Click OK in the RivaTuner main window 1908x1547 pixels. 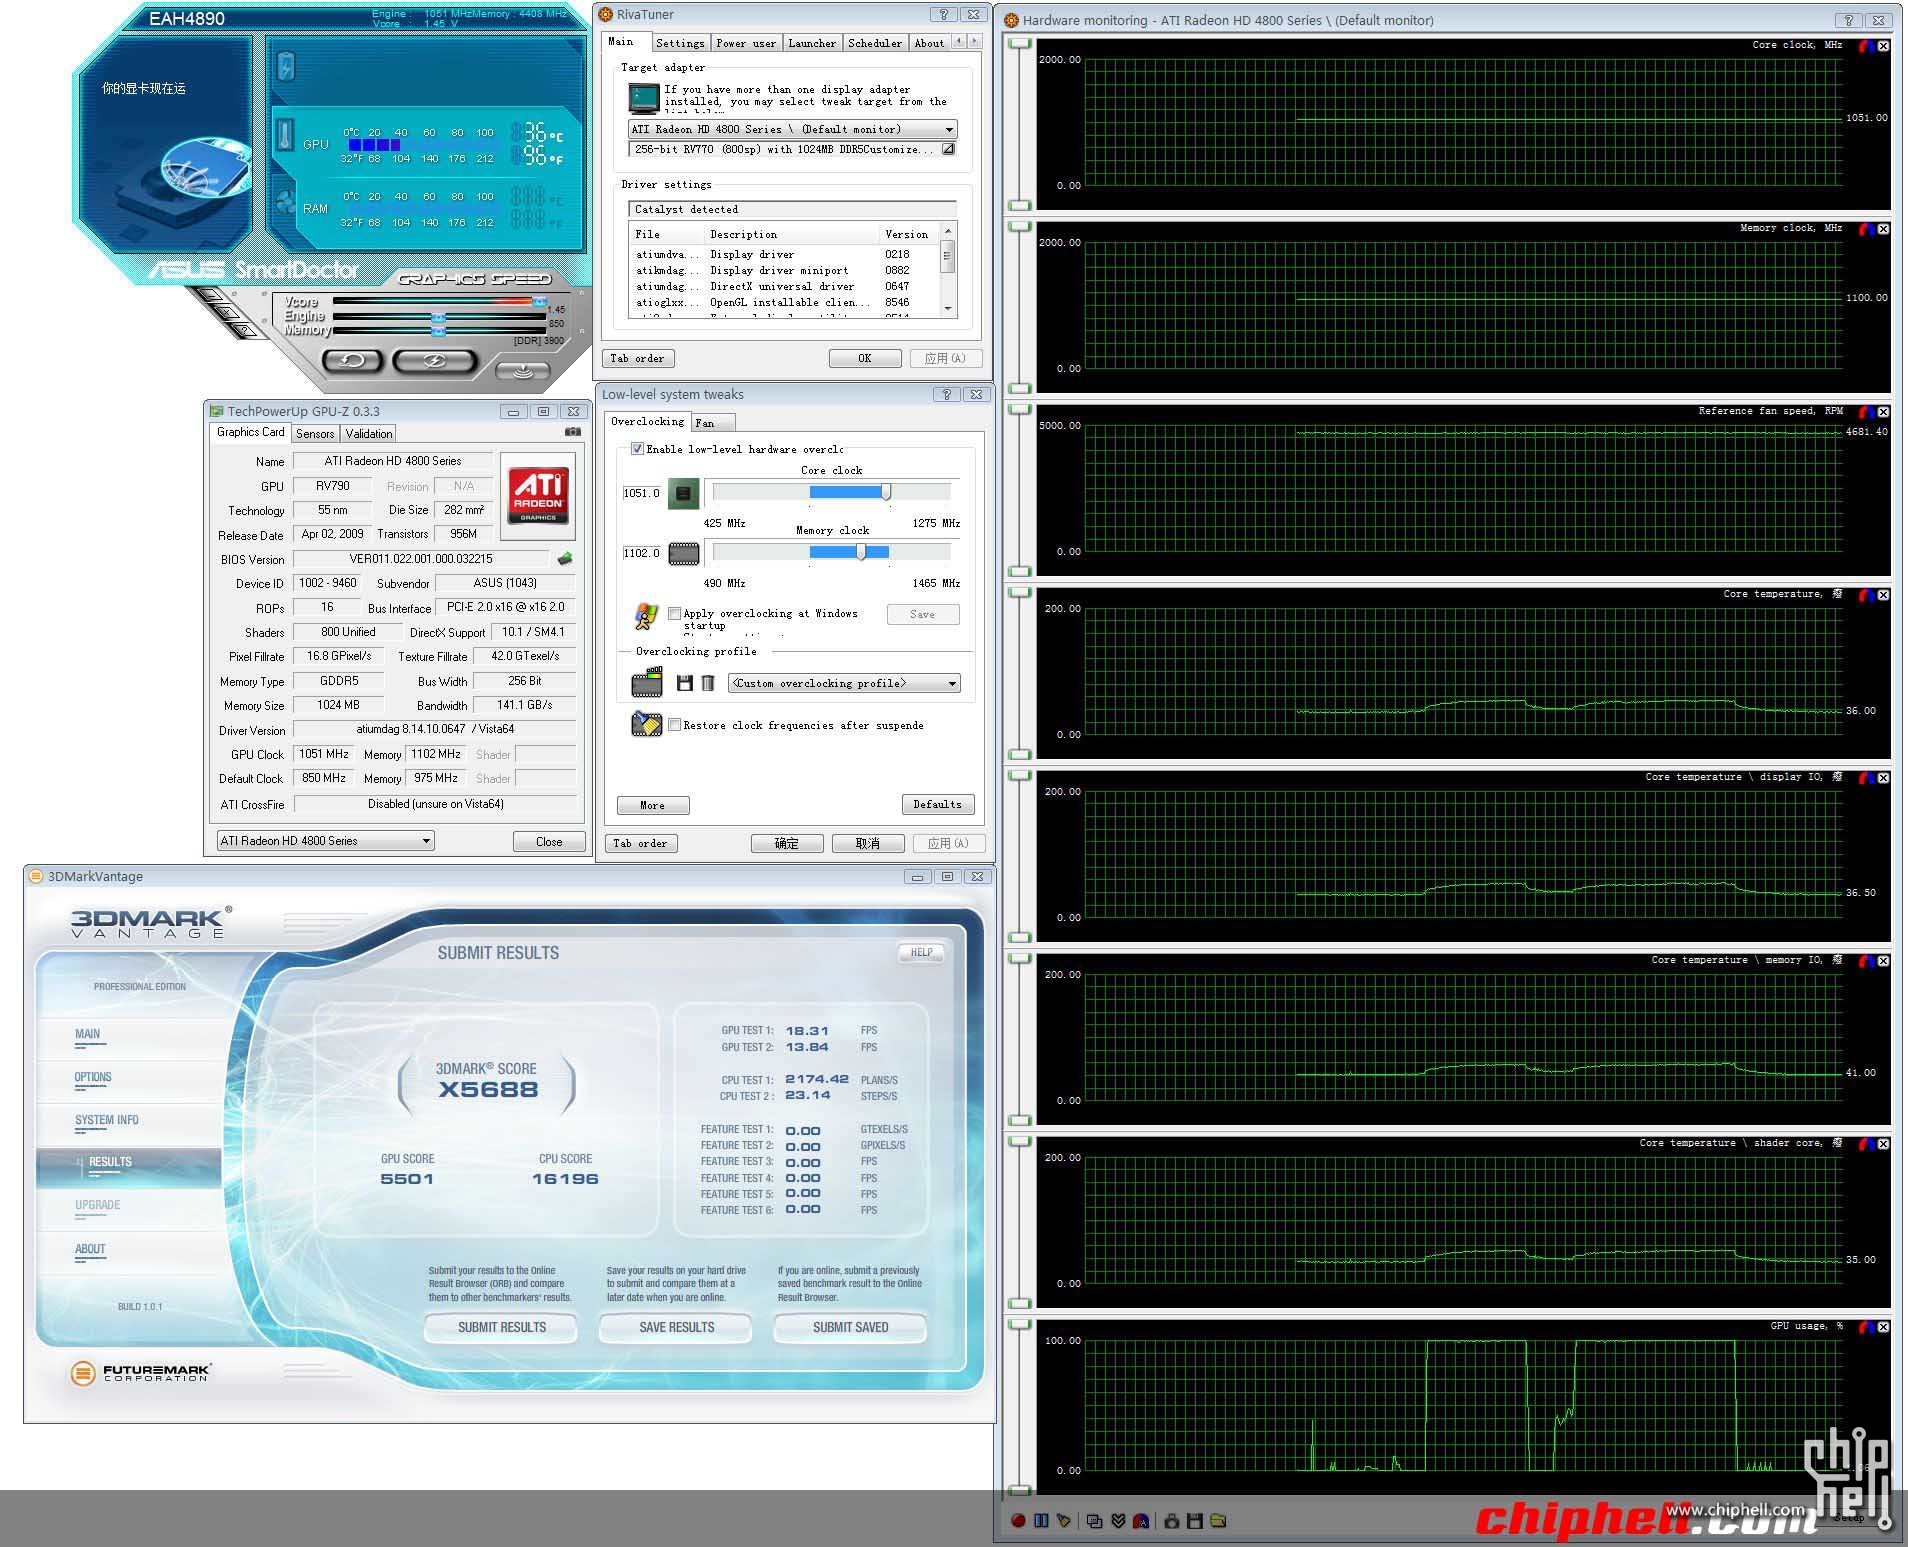coord(865,359)
